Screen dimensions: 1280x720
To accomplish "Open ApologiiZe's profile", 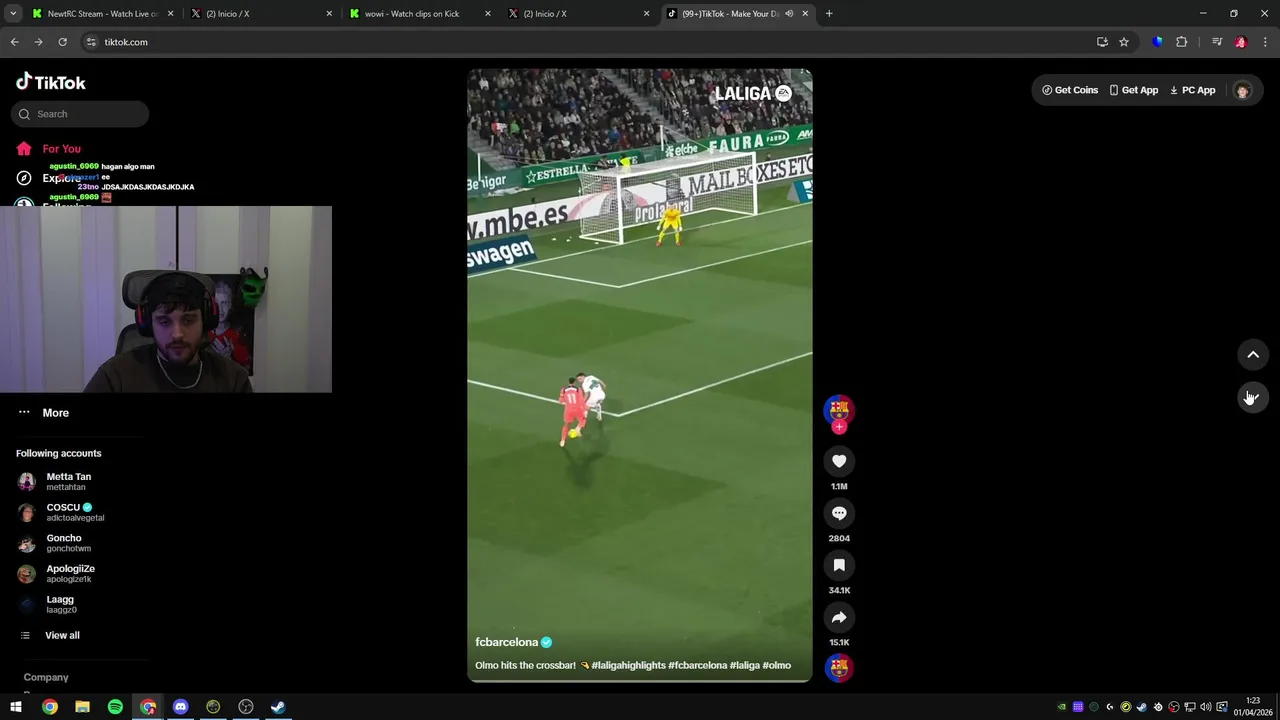I will point(57,574).
